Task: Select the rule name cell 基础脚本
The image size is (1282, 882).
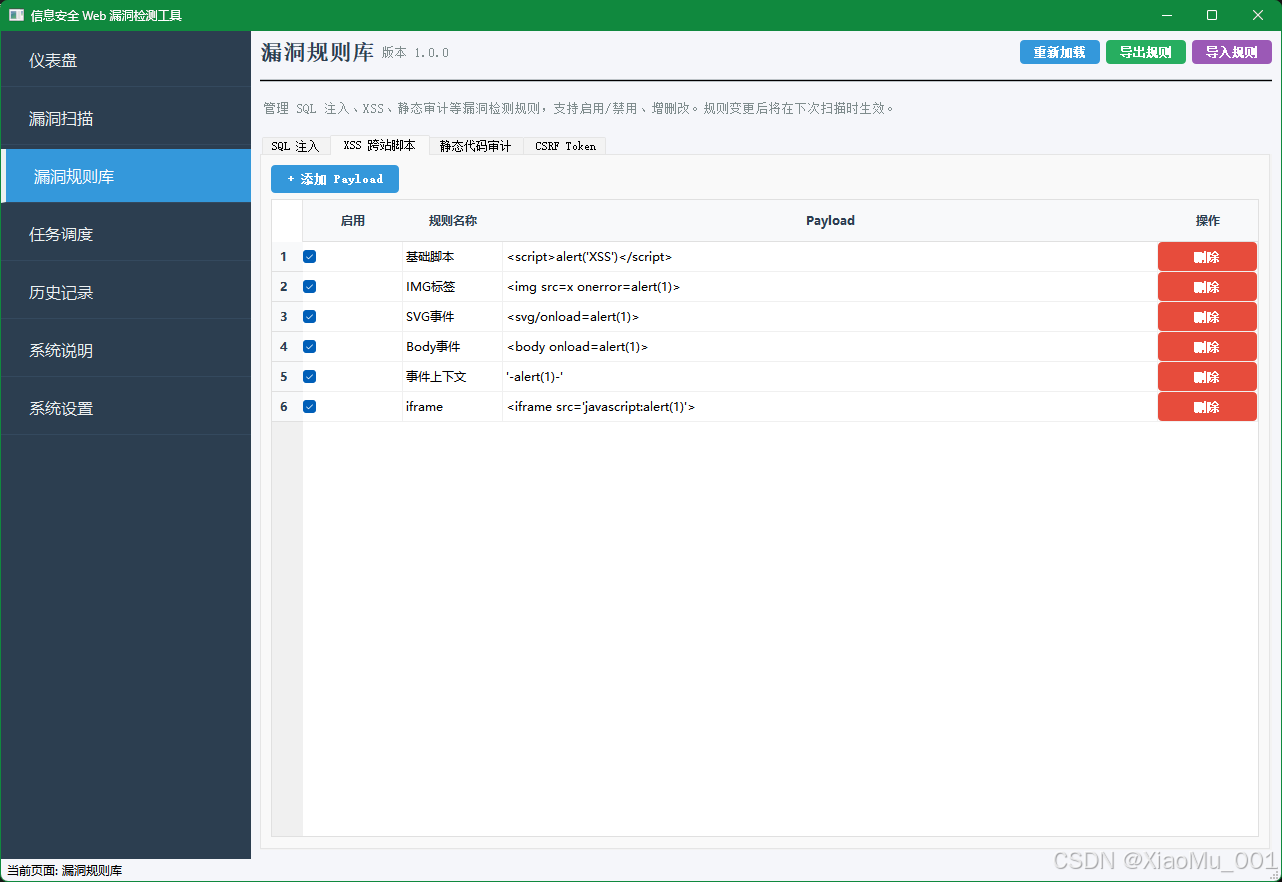Action: [453, 257]
